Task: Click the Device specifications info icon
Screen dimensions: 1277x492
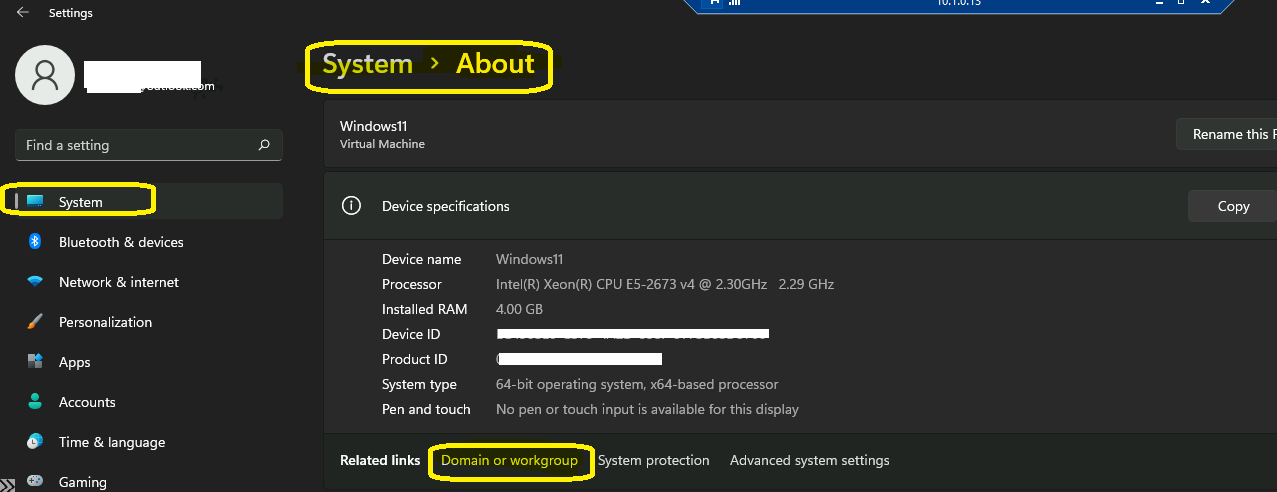Action: click(351, 206)
